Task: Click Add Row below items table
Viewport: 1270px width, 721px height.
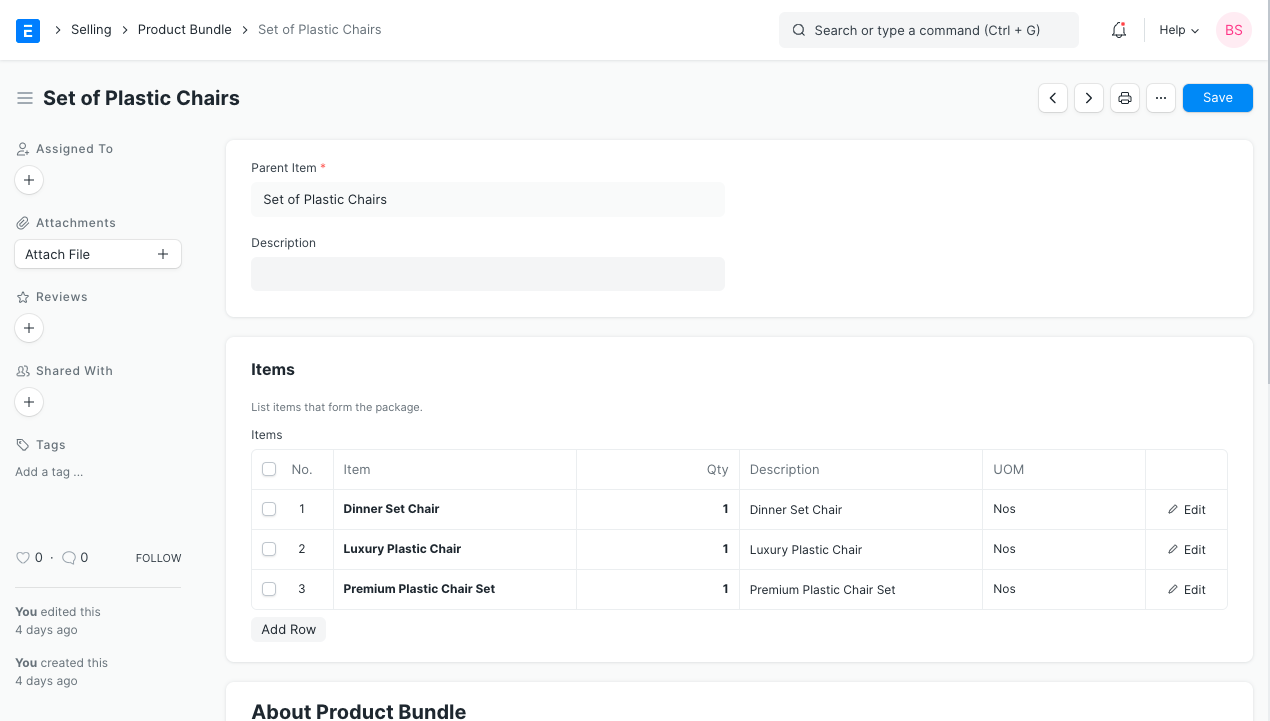Action: point(288,629)
